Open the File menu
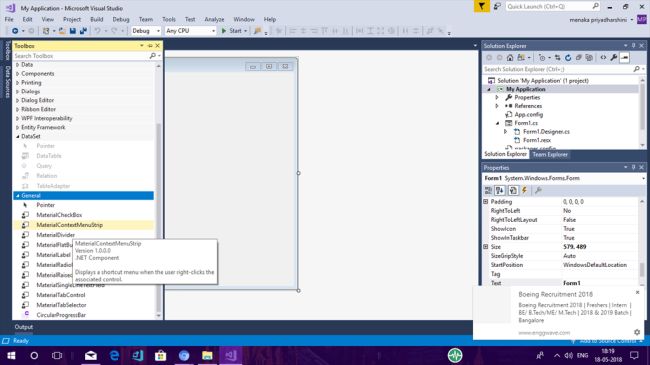The width and height of the screenshot is (650, 365). point(9,19)
